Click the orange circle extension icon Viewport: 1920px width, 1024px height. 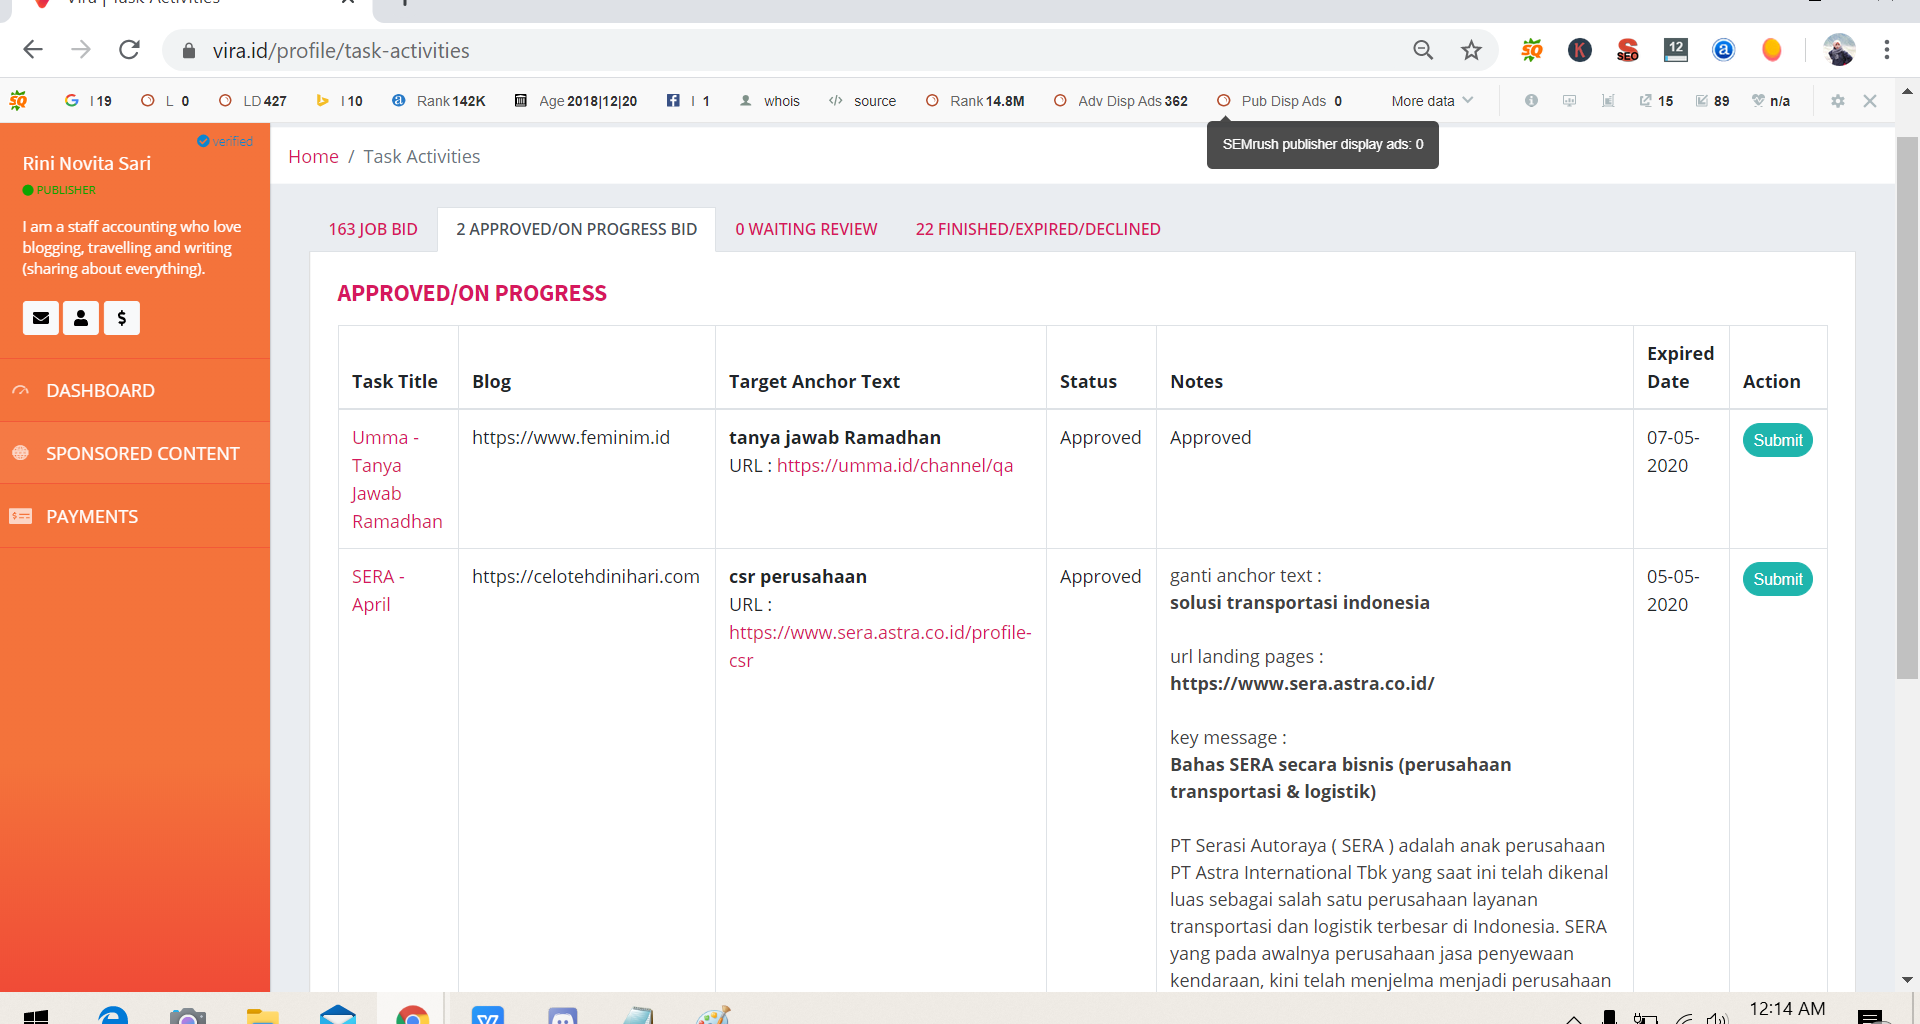1772,50
